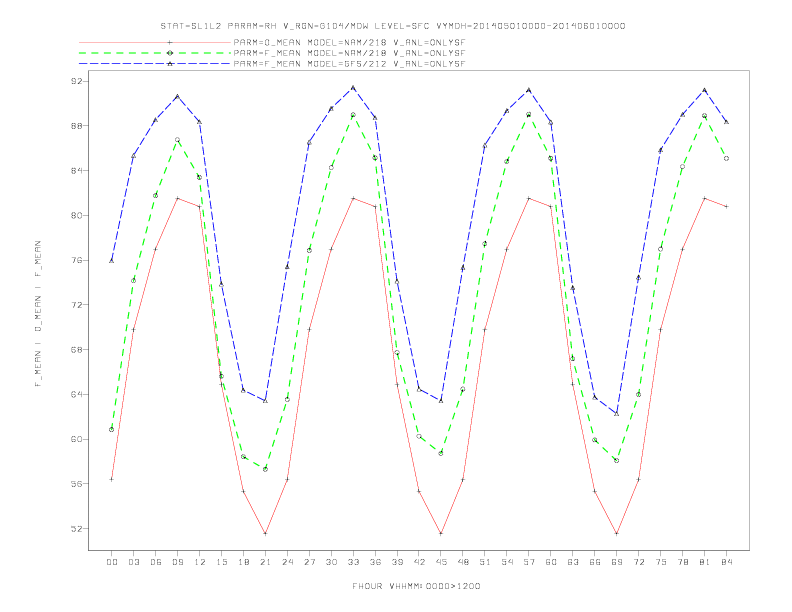Select the legend entry PARM=O_MEAN MODEL=NAM/218
The image size is (792, 612).
tap(349, 42)
